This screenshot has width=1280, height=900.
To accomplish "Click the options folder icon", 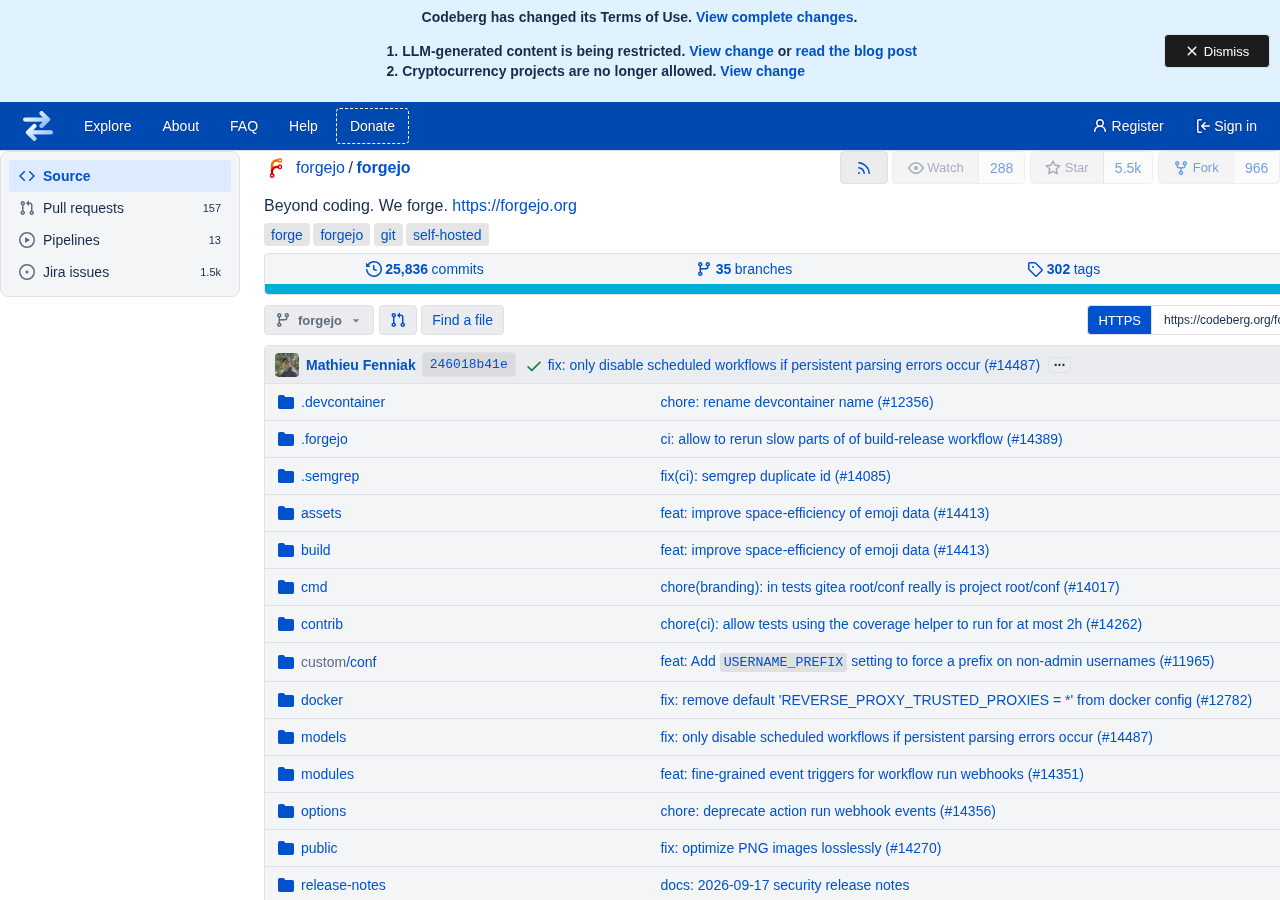I will [x=286, y=811].
